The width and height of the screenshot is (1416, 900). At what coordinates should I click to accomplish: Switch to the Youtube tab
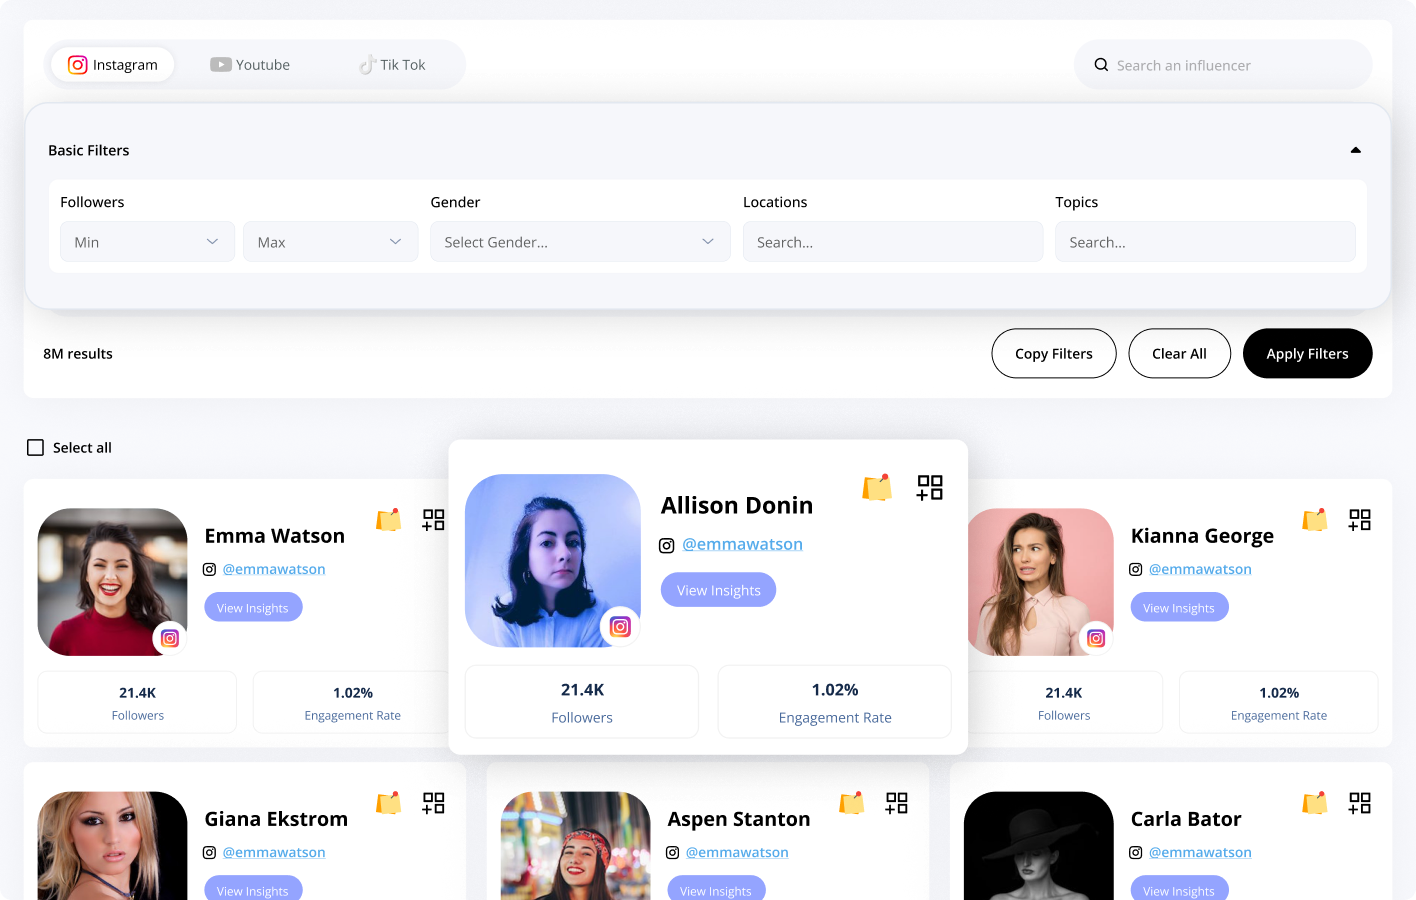coord(250,65)
